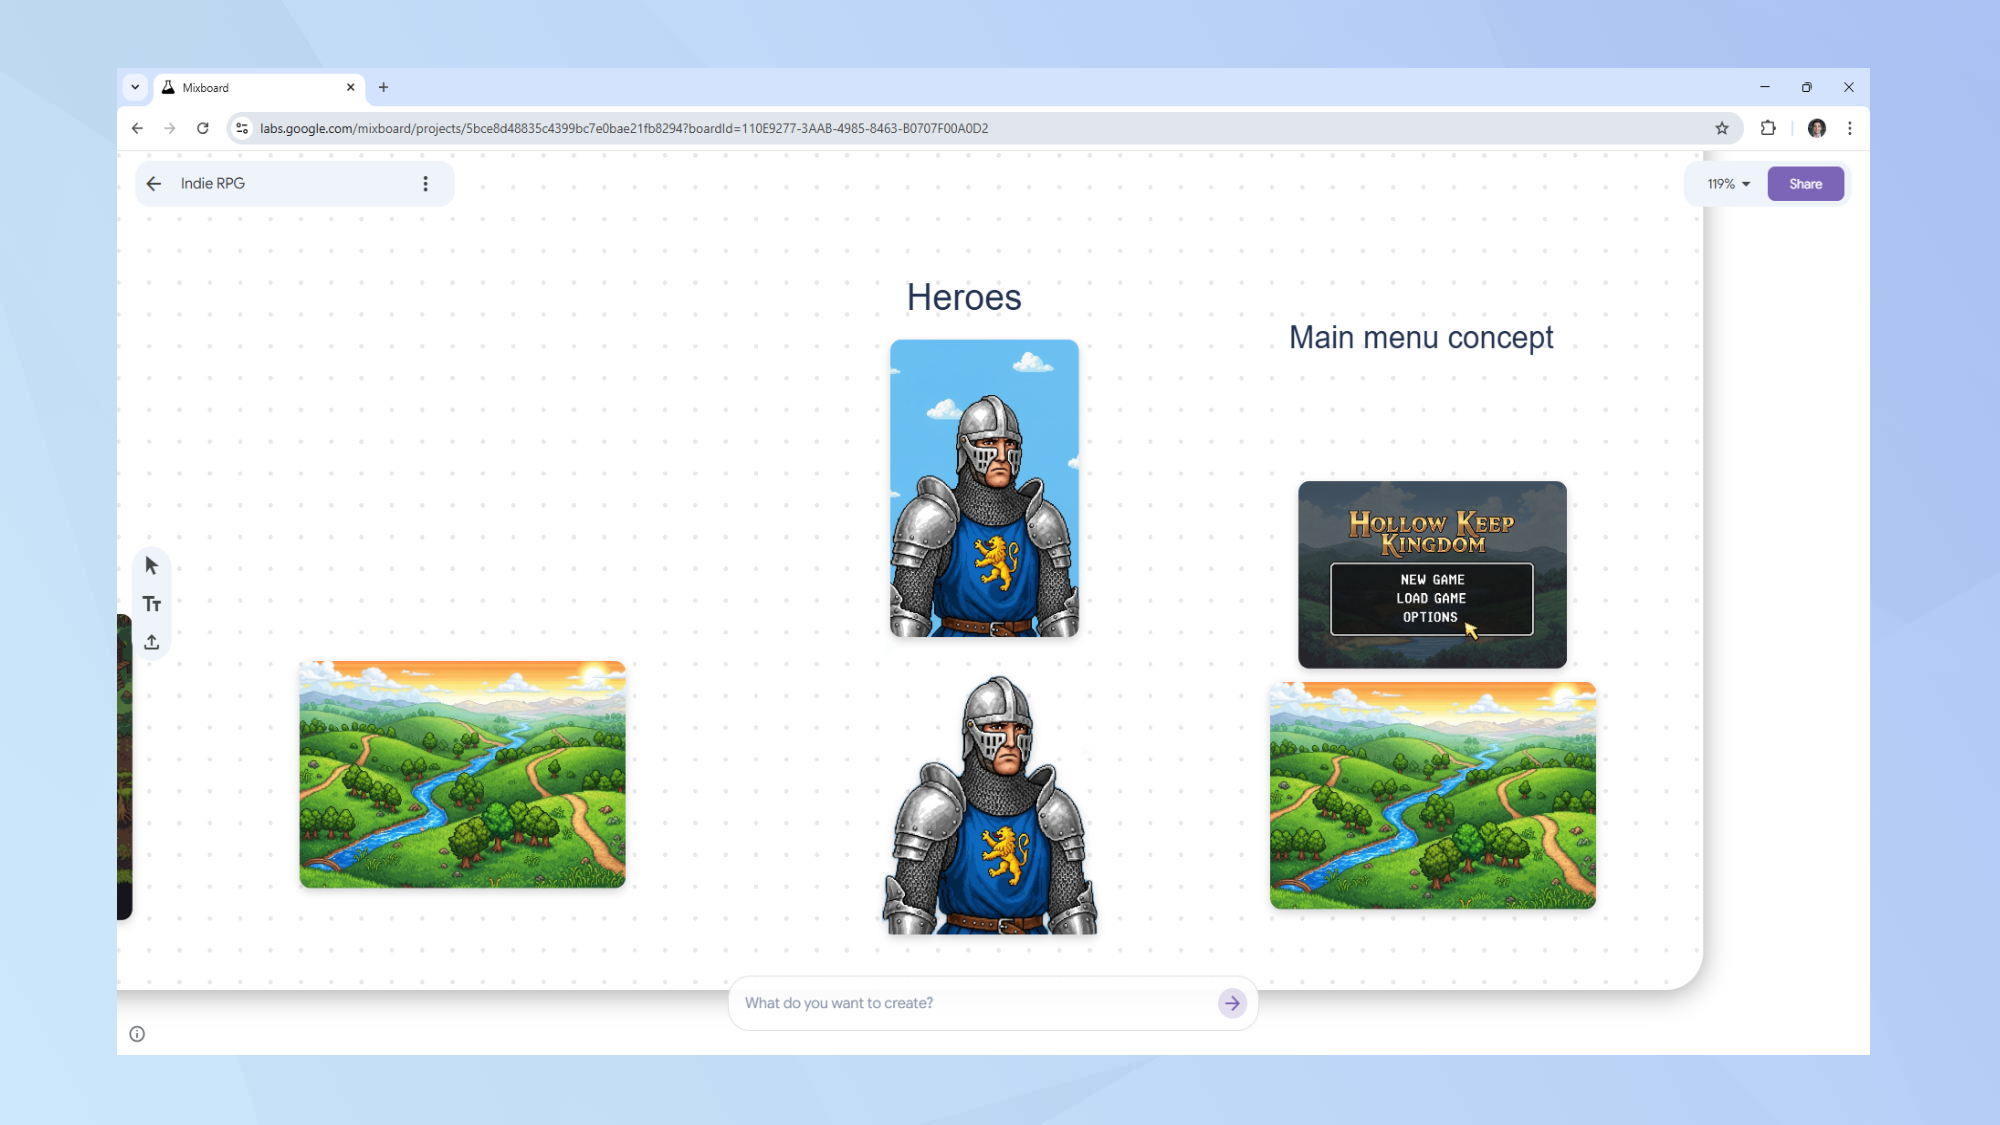
Task: Click the Share button
Action: point(1805,184)
